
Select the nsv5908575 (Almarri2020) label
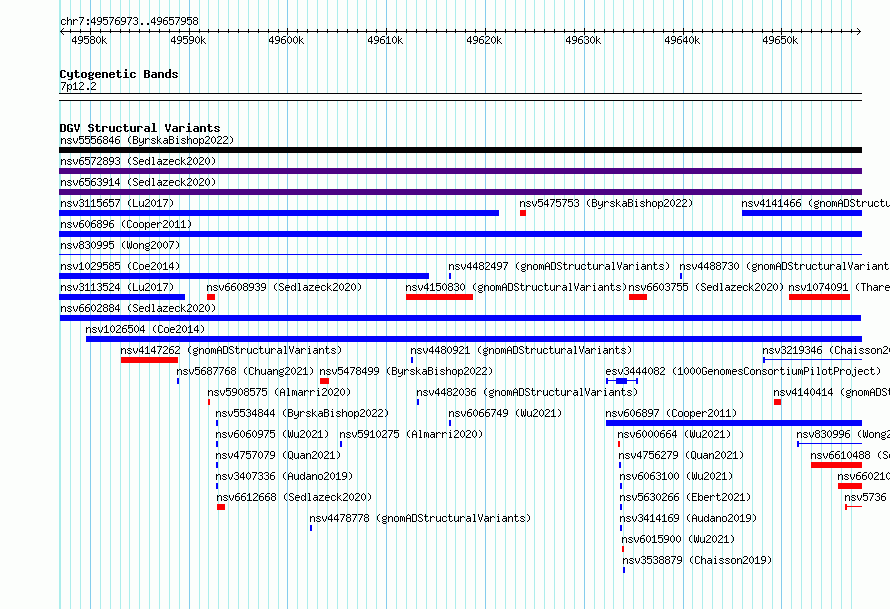point(279,392)
